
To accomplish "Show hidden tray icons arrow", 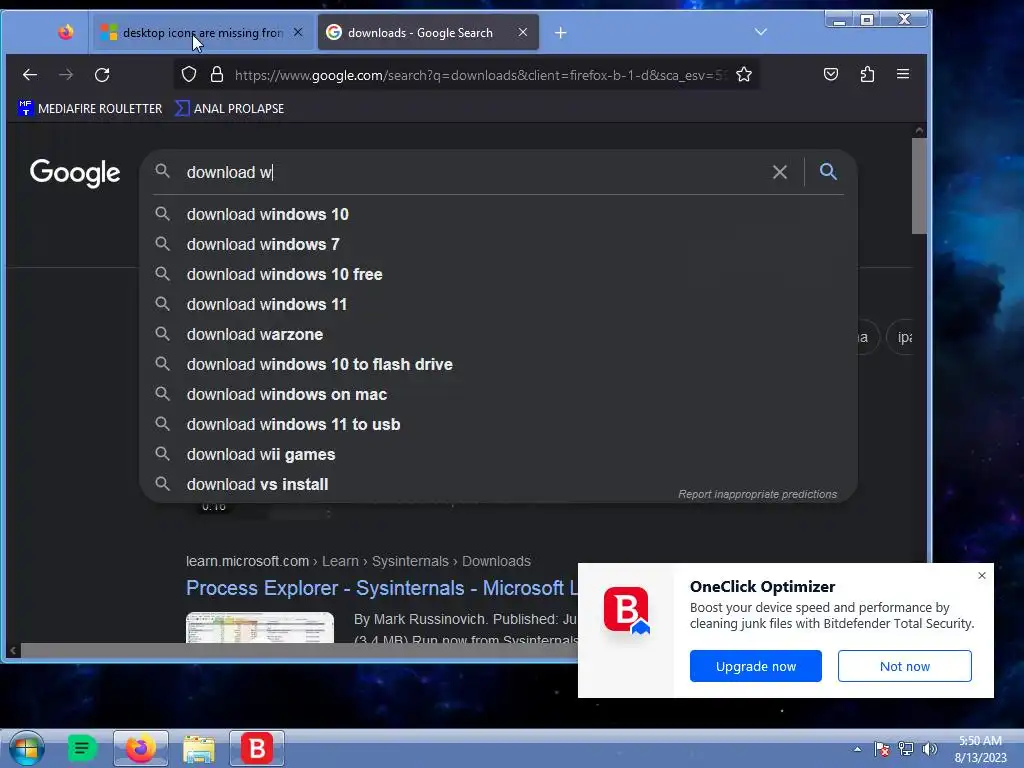I will (857, 749).
